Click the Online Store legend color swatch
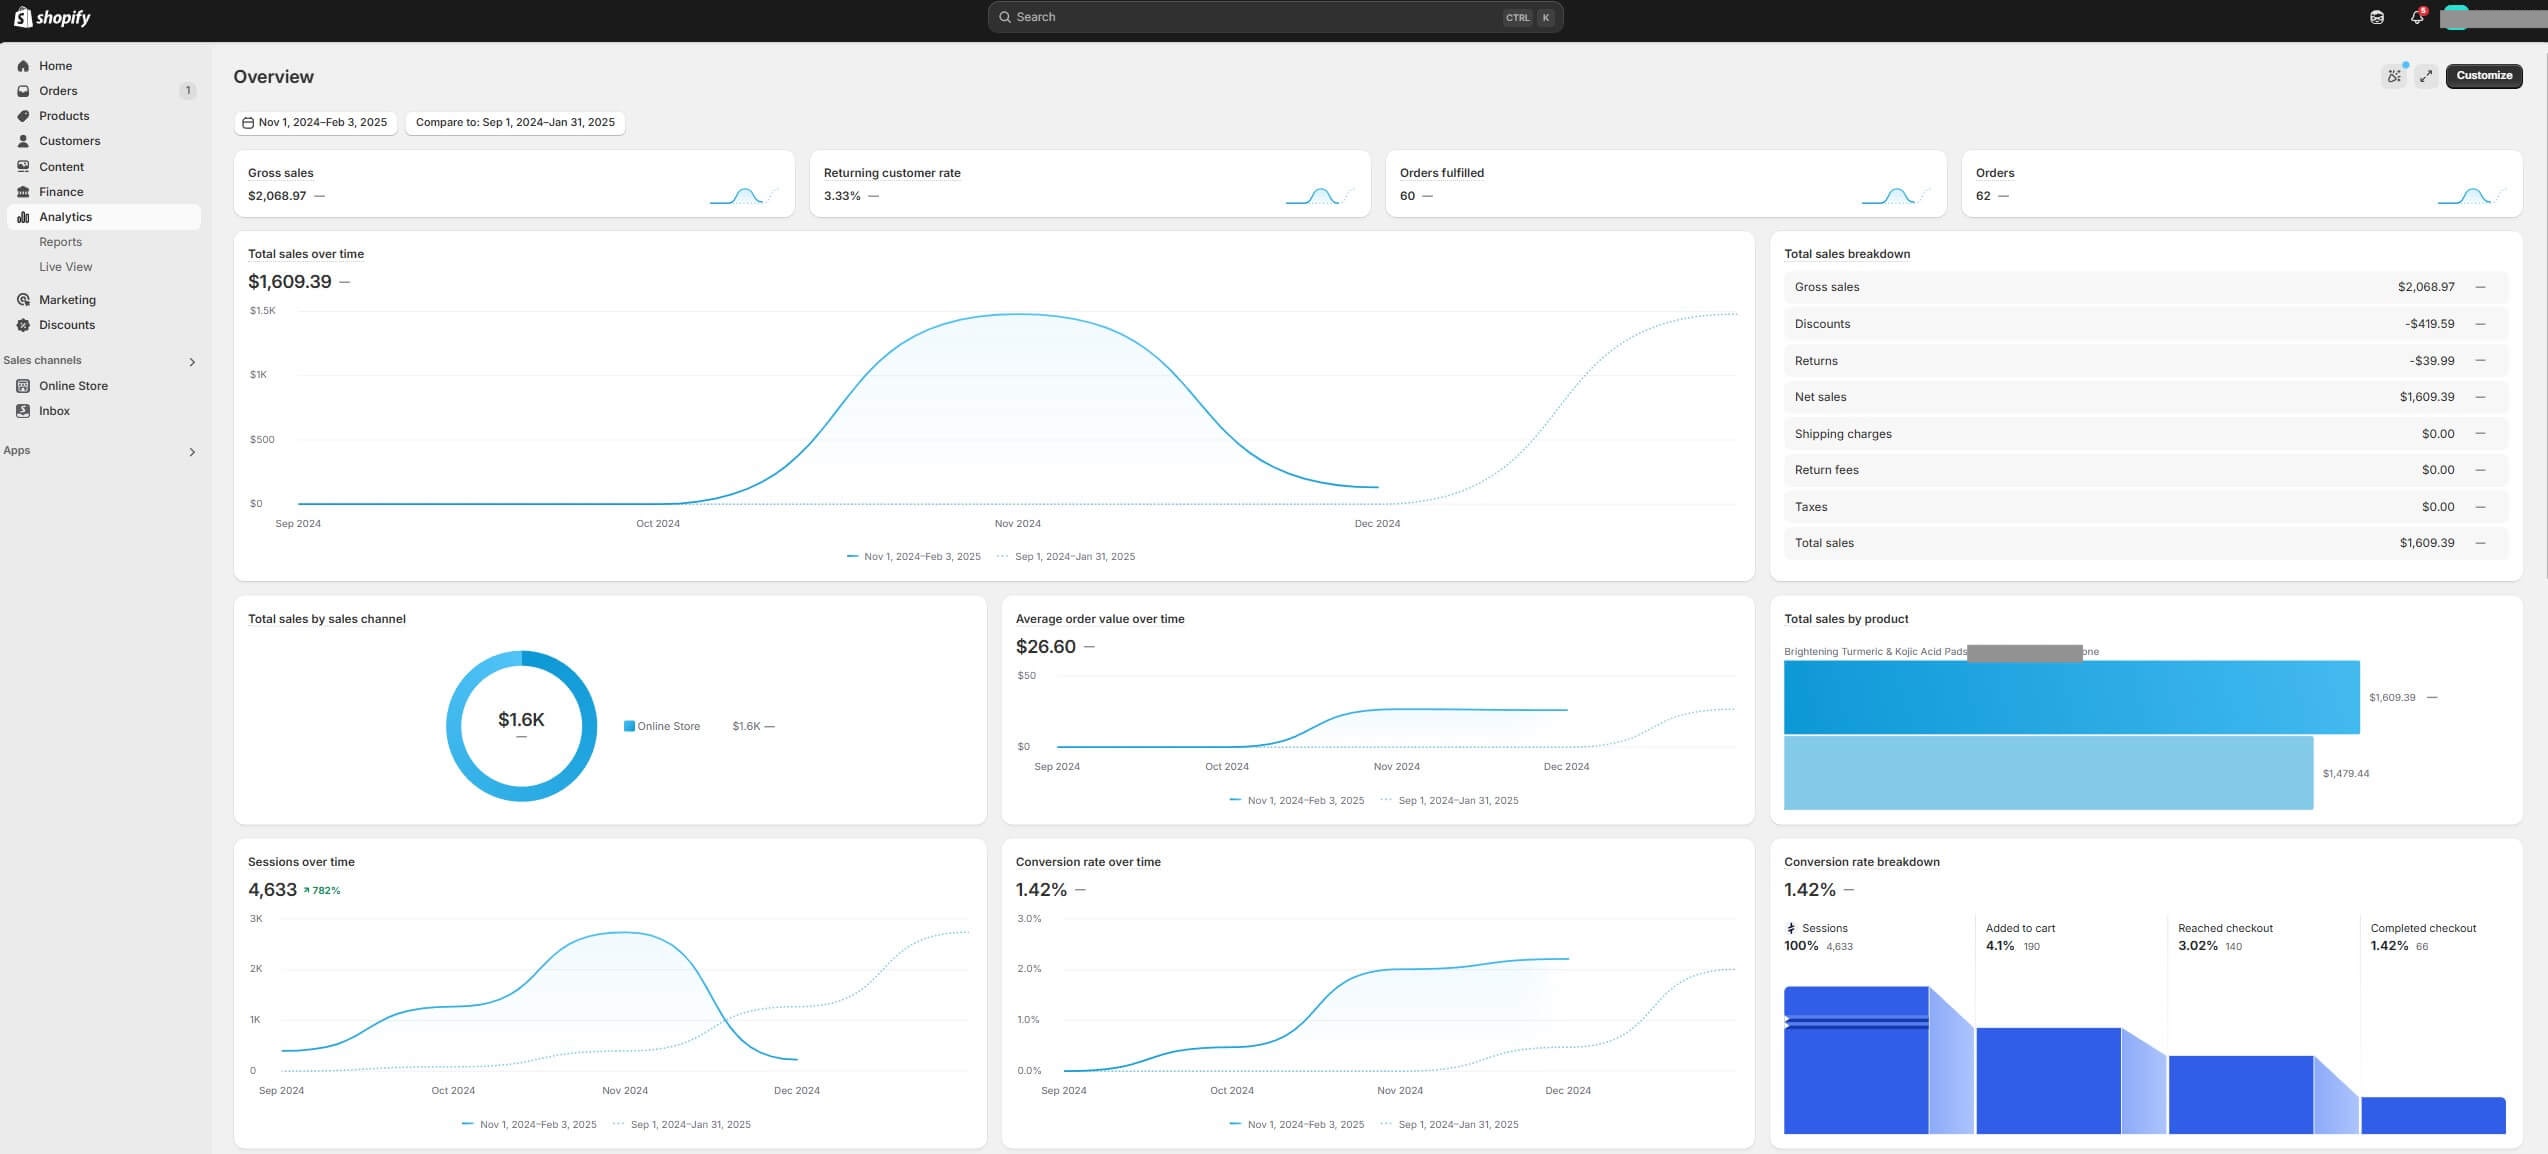The height and width of the screenshot is (1154, 2548). coord(629,726)
